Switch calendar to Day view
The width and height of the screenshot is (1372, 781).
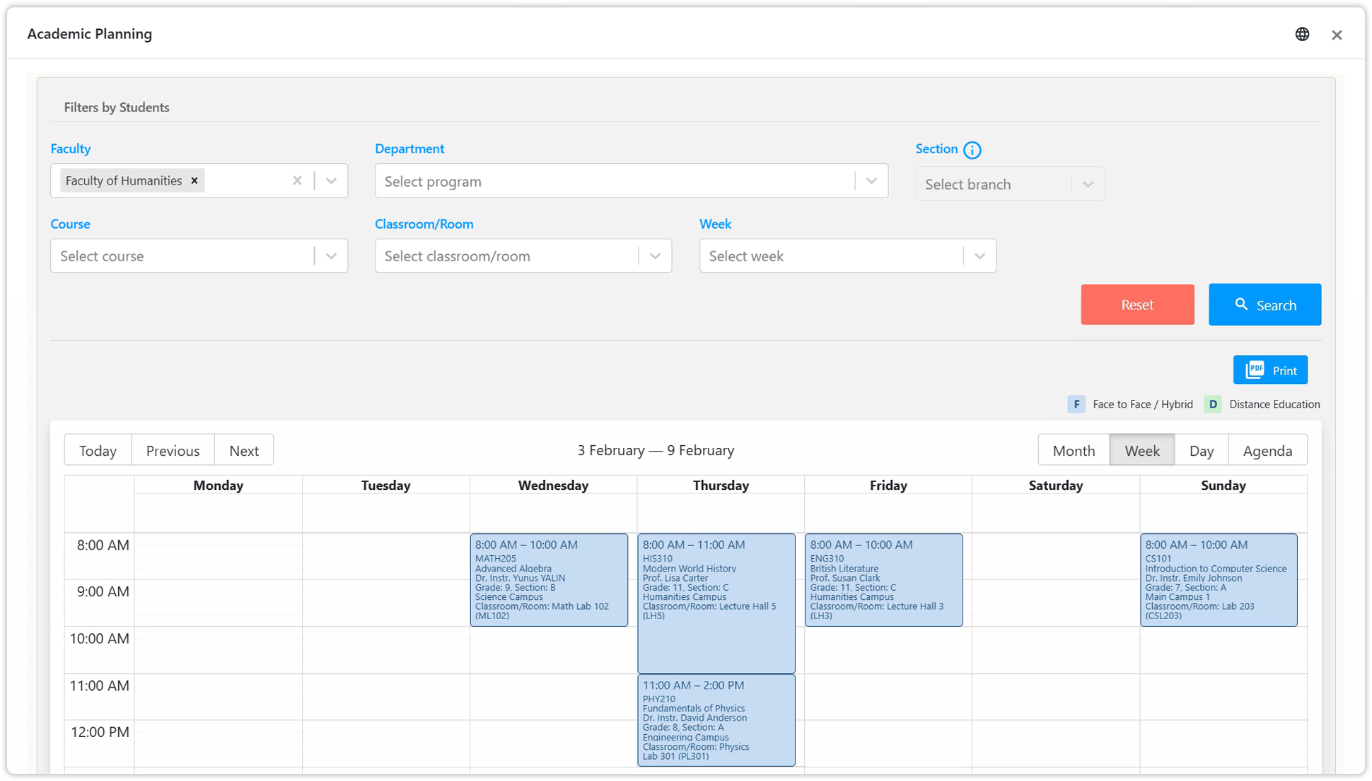point(1201,450)
